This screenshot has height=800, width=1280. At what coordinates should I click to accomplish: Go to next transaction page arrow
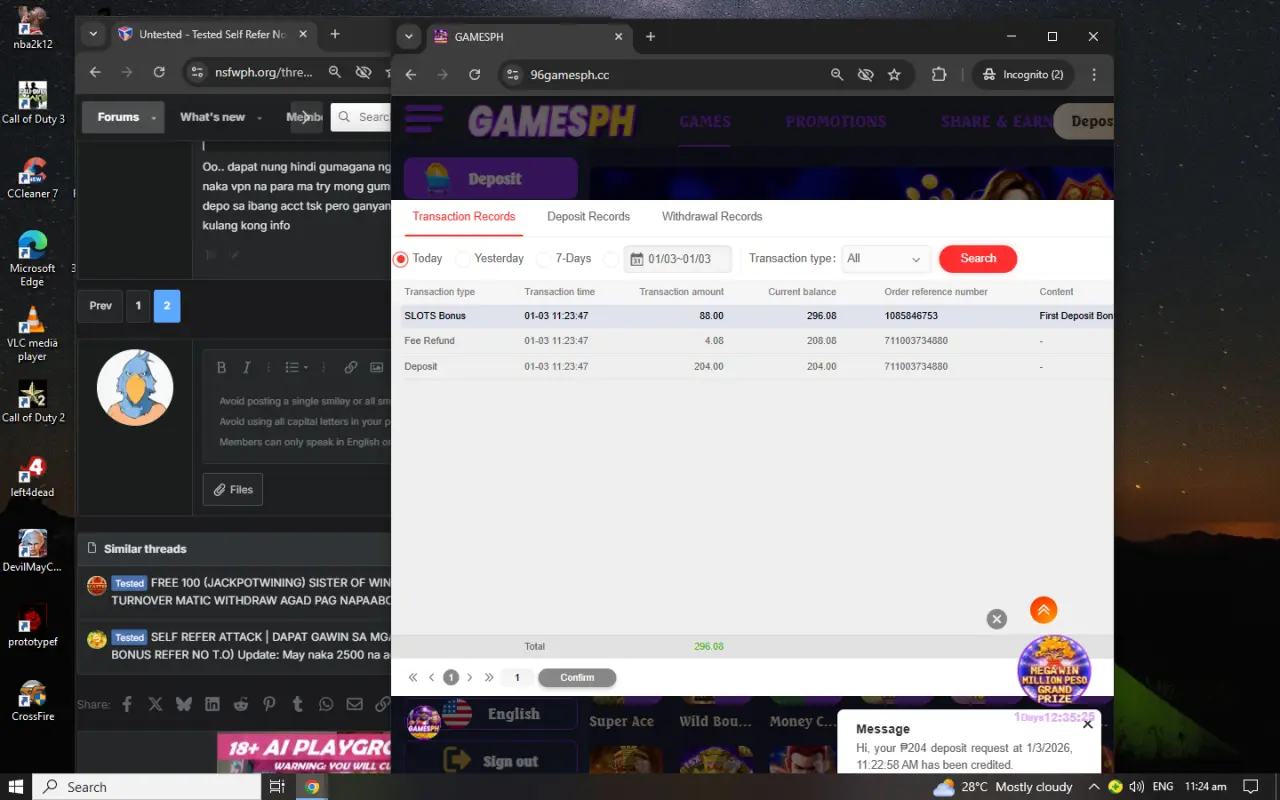(470, 678)
